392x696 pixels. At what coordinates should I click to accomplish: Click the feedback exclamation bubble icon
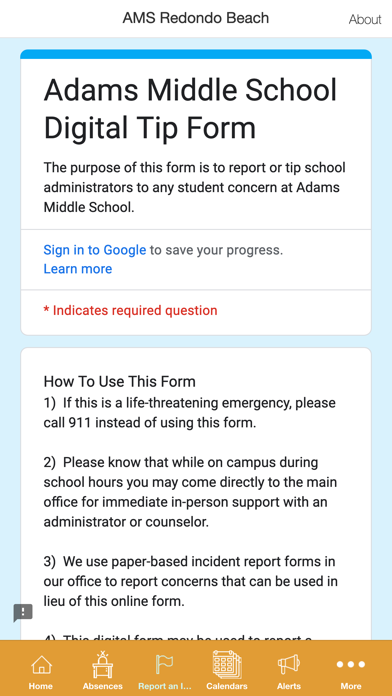(23, 613)
